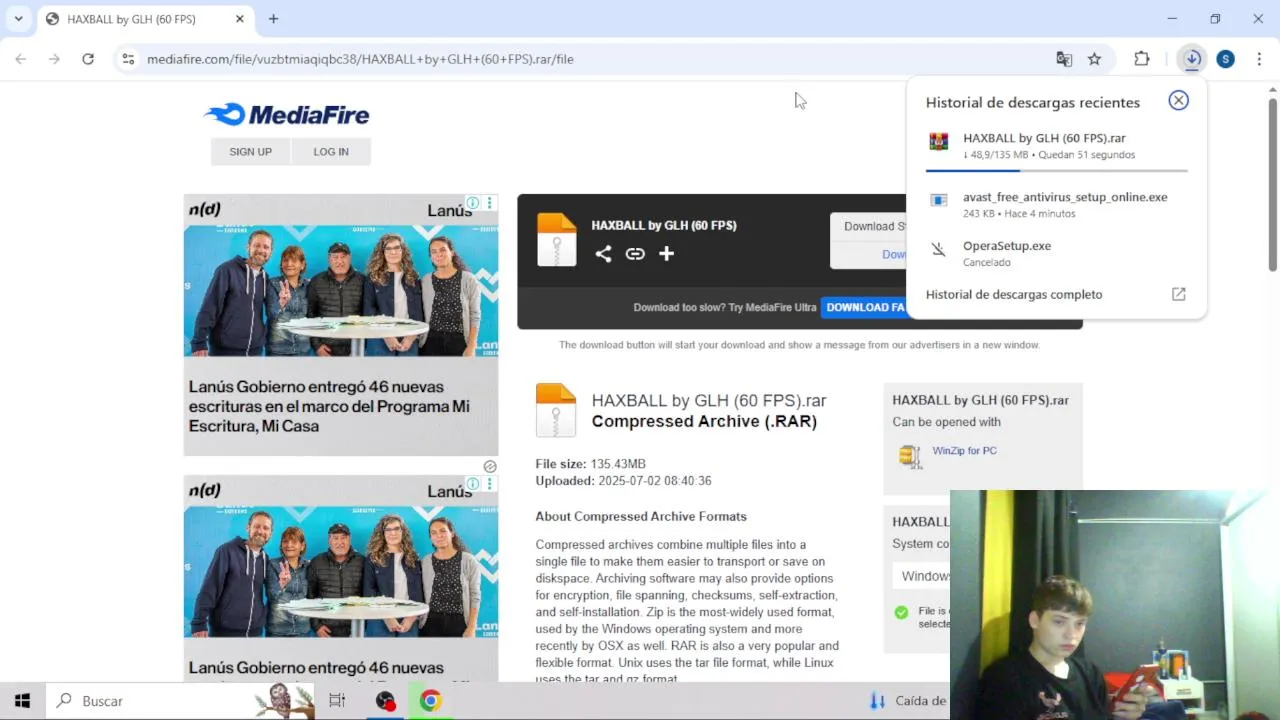Select the Uploaded: 2025-07-02 08:40:36 text
Screen dimensions: 1280x720
(623, 481)
